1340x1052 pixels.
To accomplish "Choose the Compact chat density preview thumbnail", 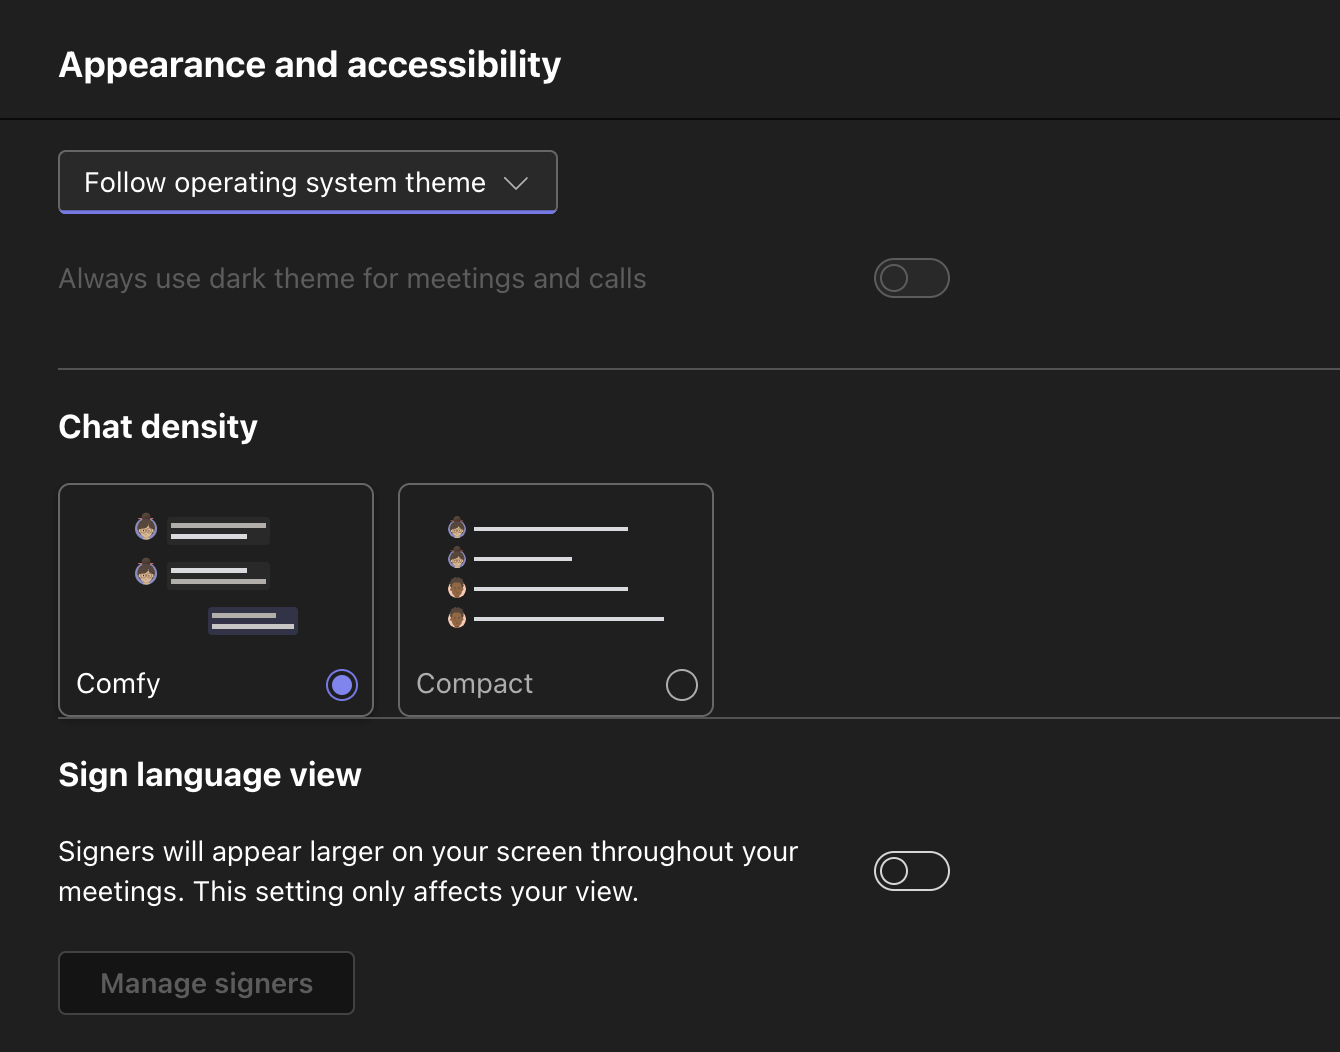I will tap(556, 573).
